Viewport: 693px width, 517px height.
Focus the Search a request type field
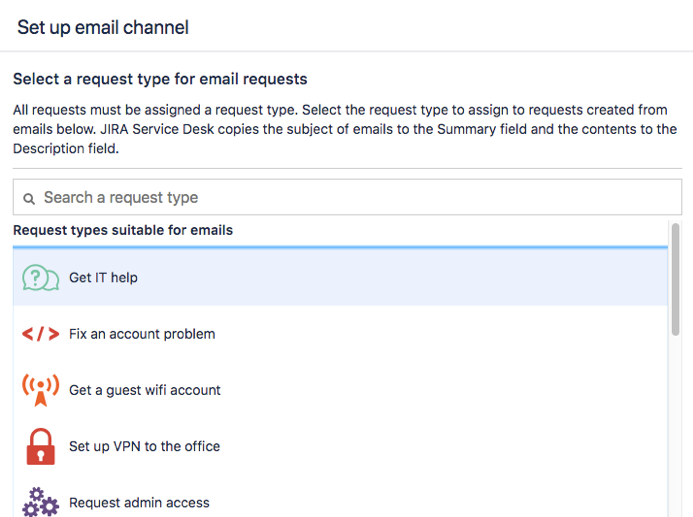point(347,197)
